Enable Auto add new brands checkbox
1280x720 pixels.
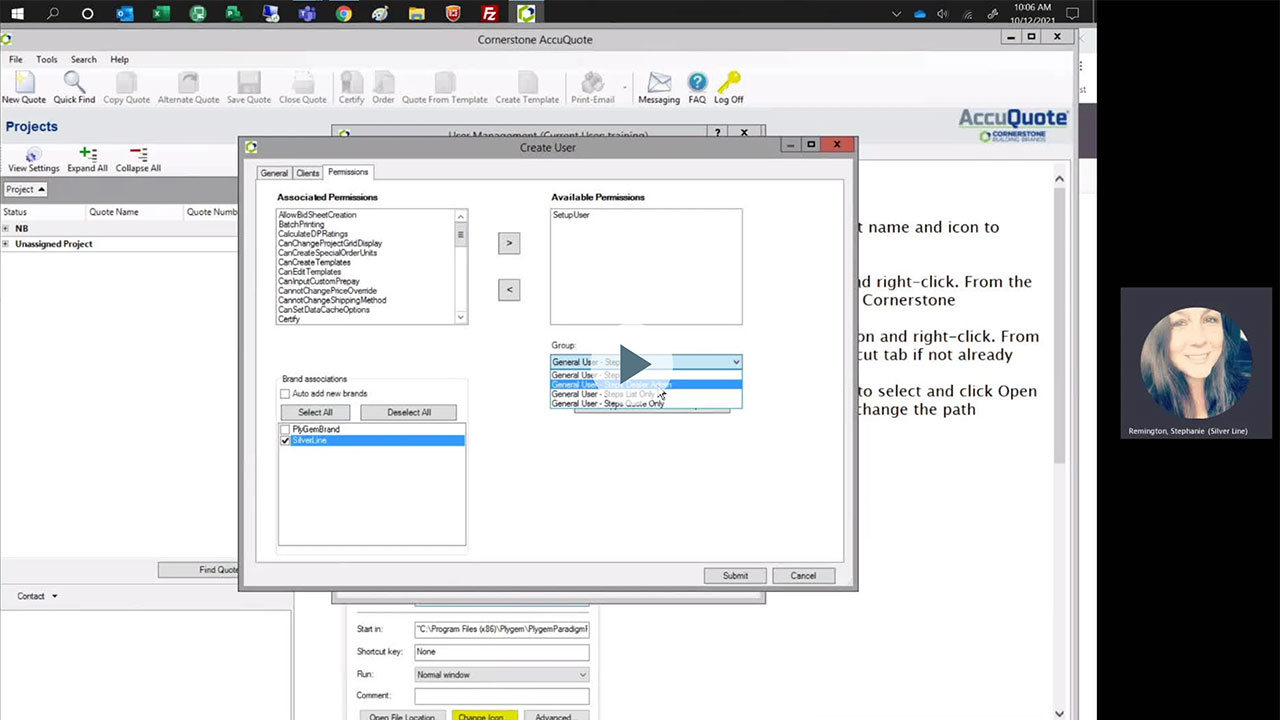(285, 394)
